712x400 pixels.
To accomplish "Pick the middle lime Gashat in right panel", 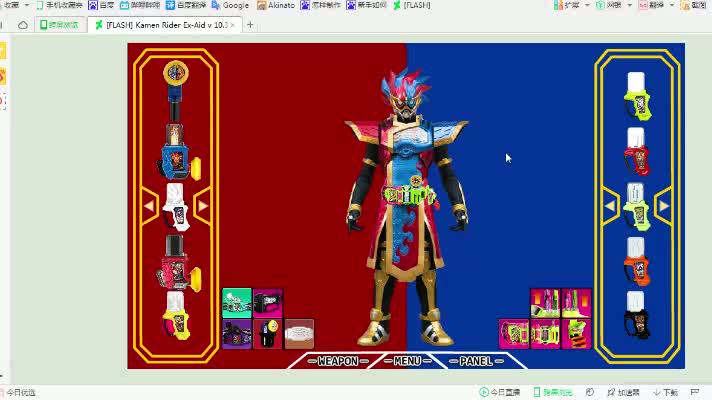I will pos(637,207).
